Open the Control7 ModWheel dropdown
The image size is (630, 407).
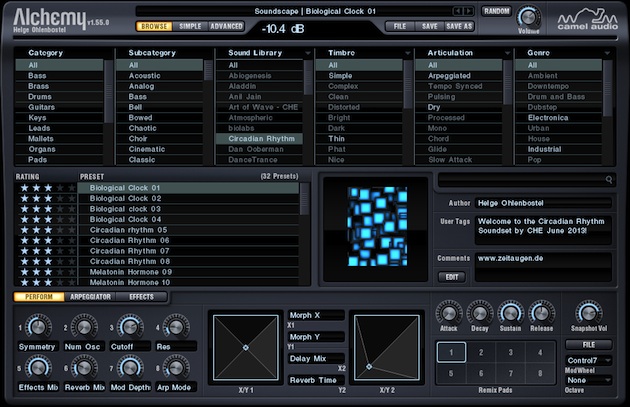[x=589, y=360]
